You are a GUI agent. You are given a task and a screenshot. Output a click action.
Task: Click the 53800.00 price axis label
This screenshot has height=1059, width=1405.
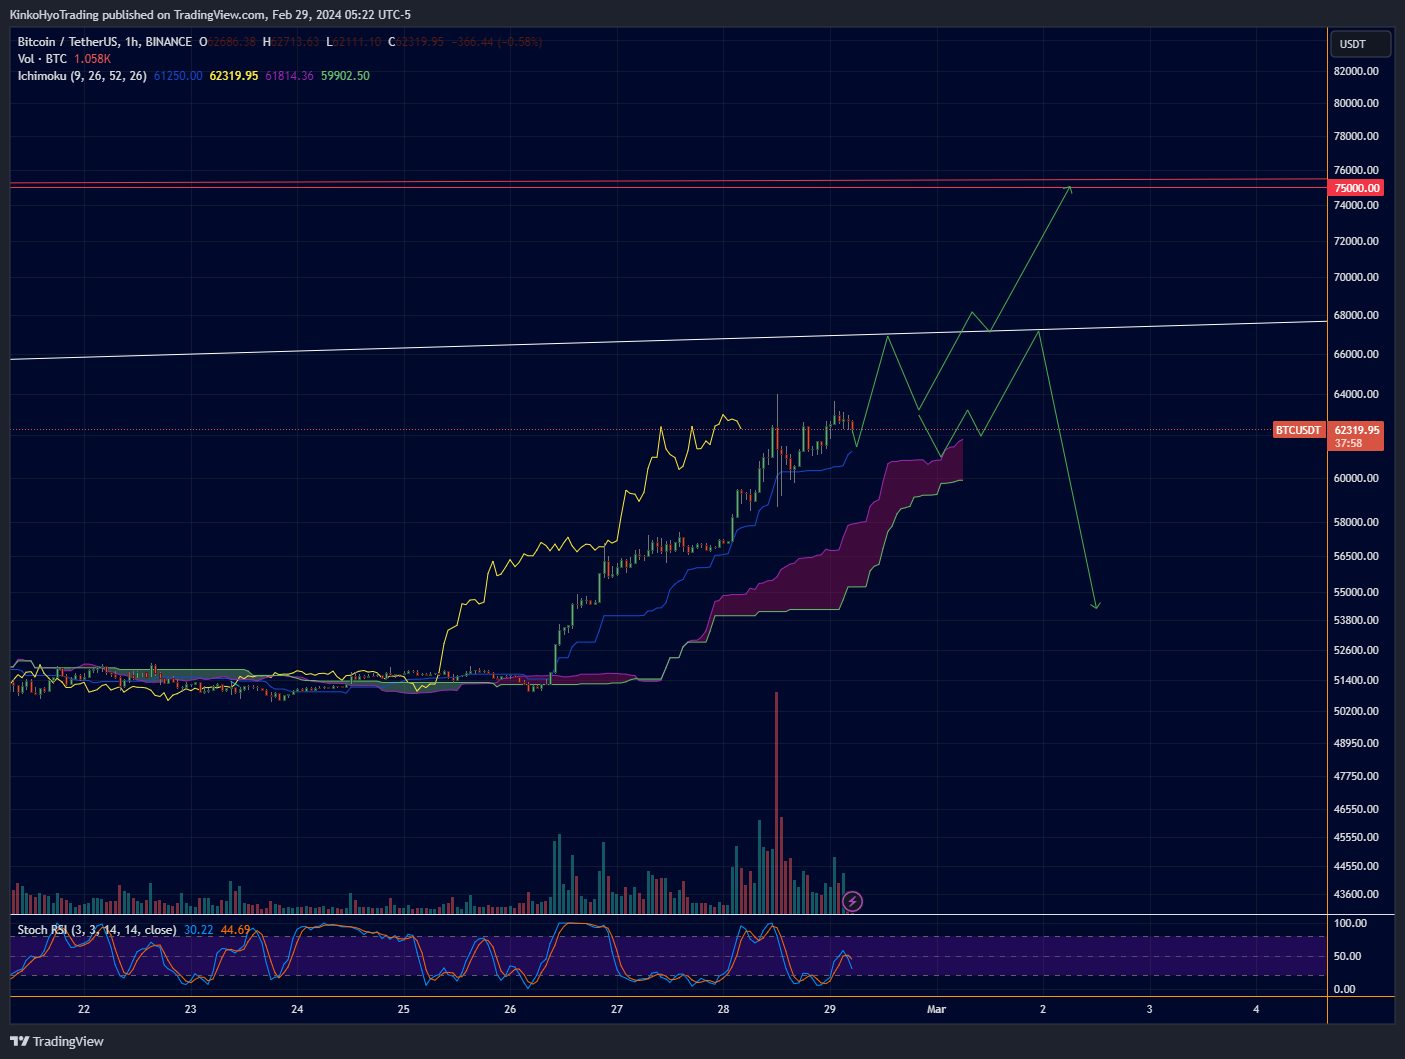point(1357,620)
